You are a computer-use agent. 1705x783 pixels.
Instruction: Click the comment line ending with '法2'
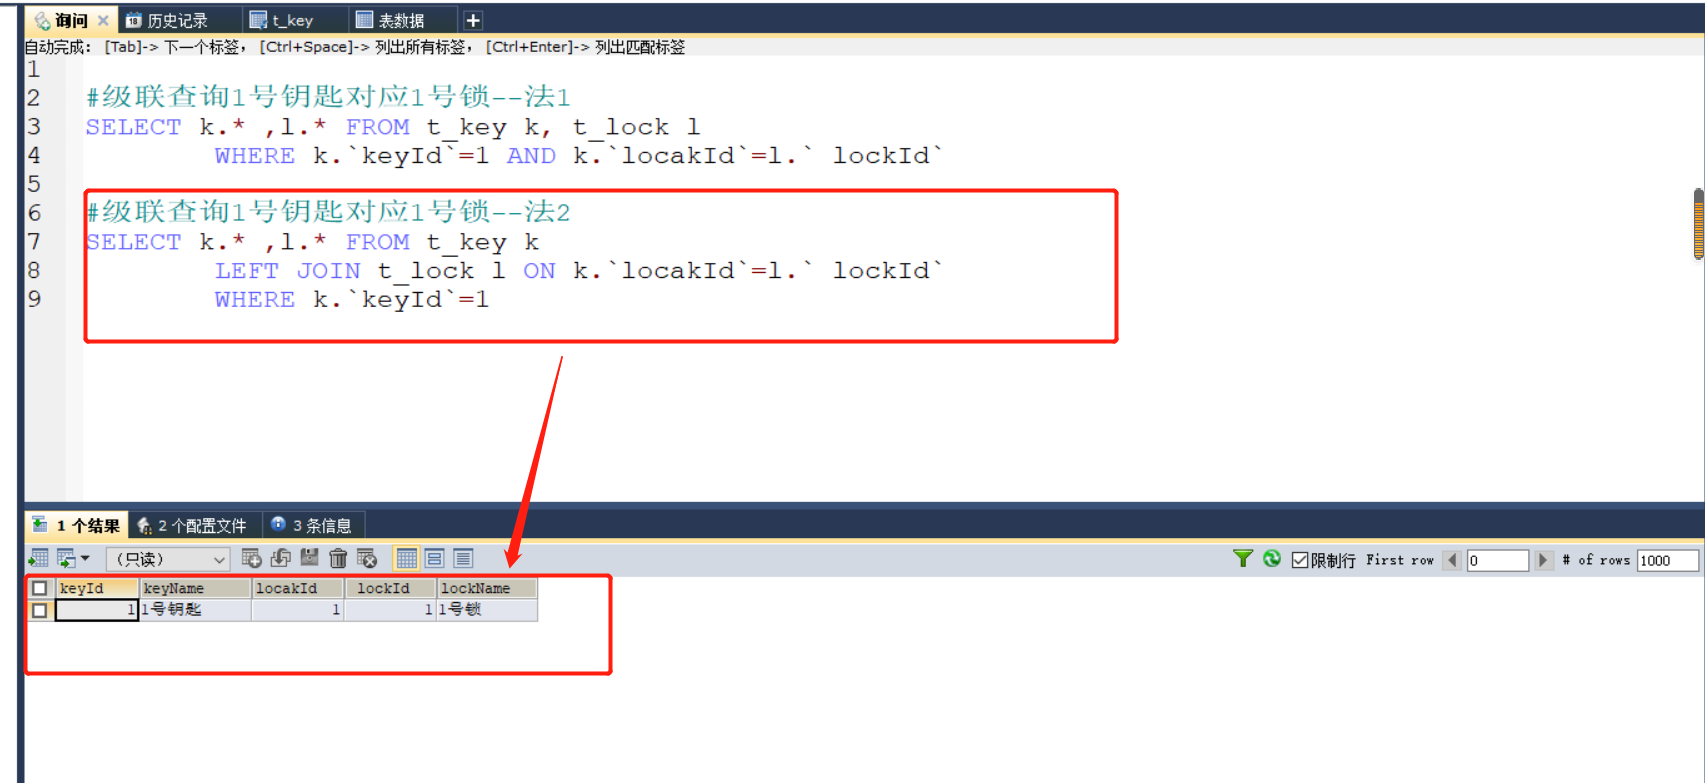[328, 211]
